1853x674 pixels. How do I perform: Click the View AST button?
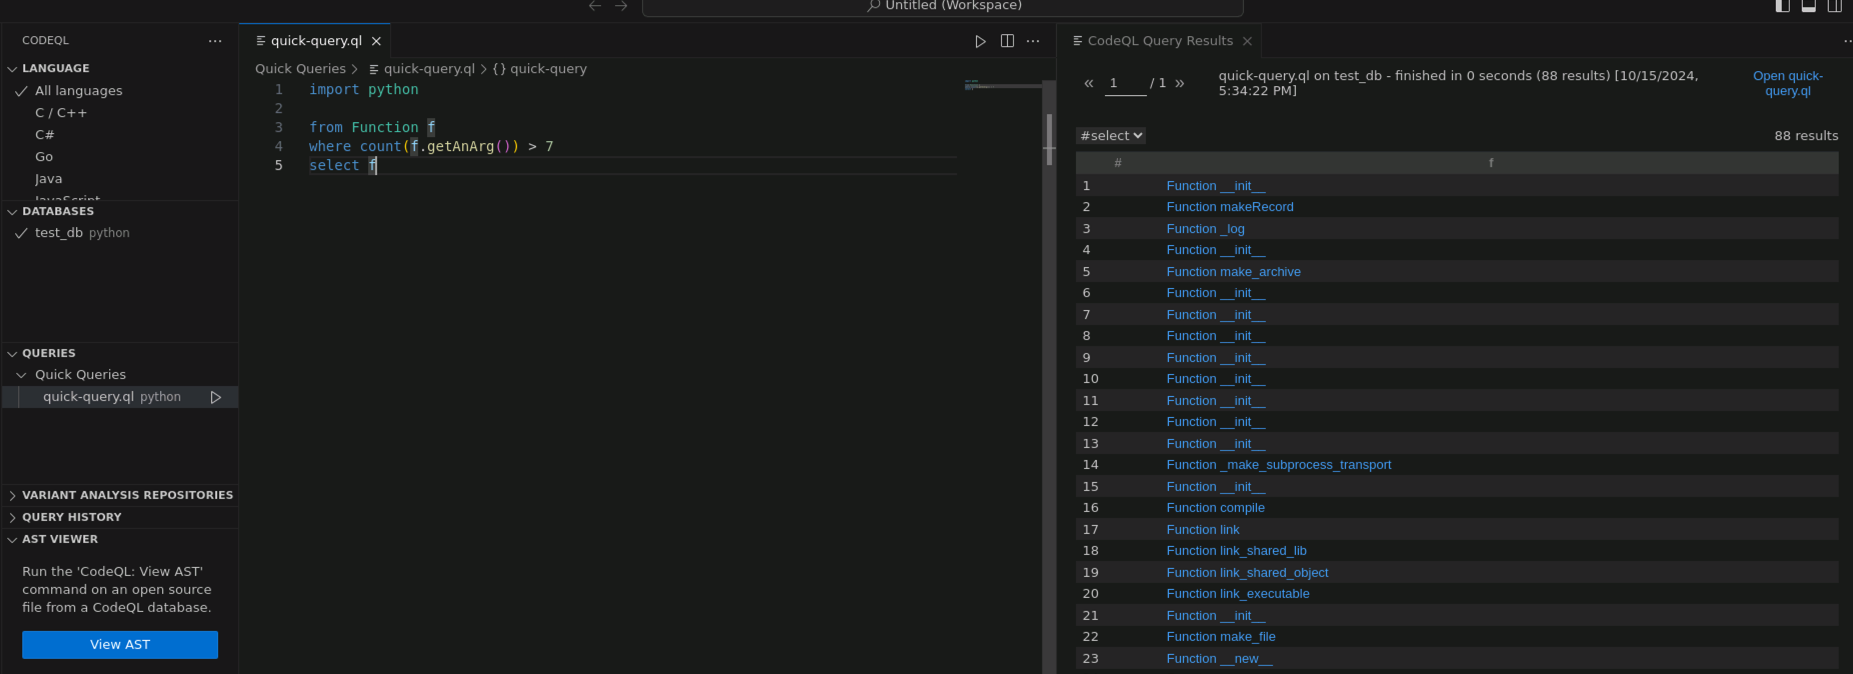(120, 645)
